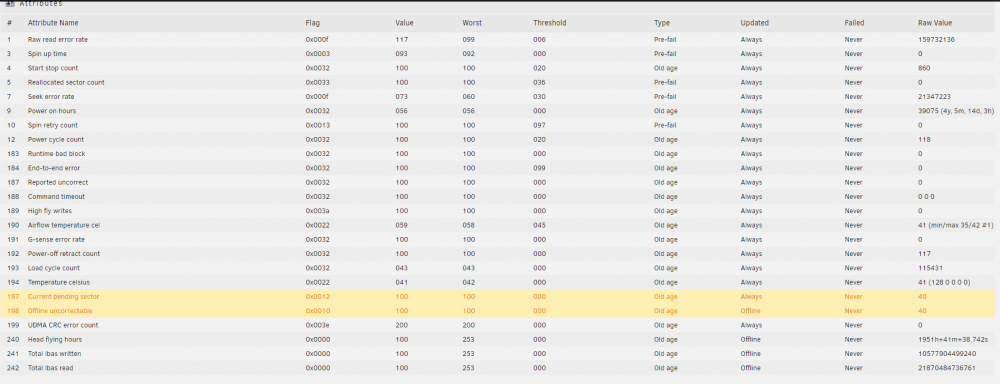Image resolution: width=1000 pixels, height=384 pixels.
Task: Click the End-to-end error attribute
Action: 54,168
